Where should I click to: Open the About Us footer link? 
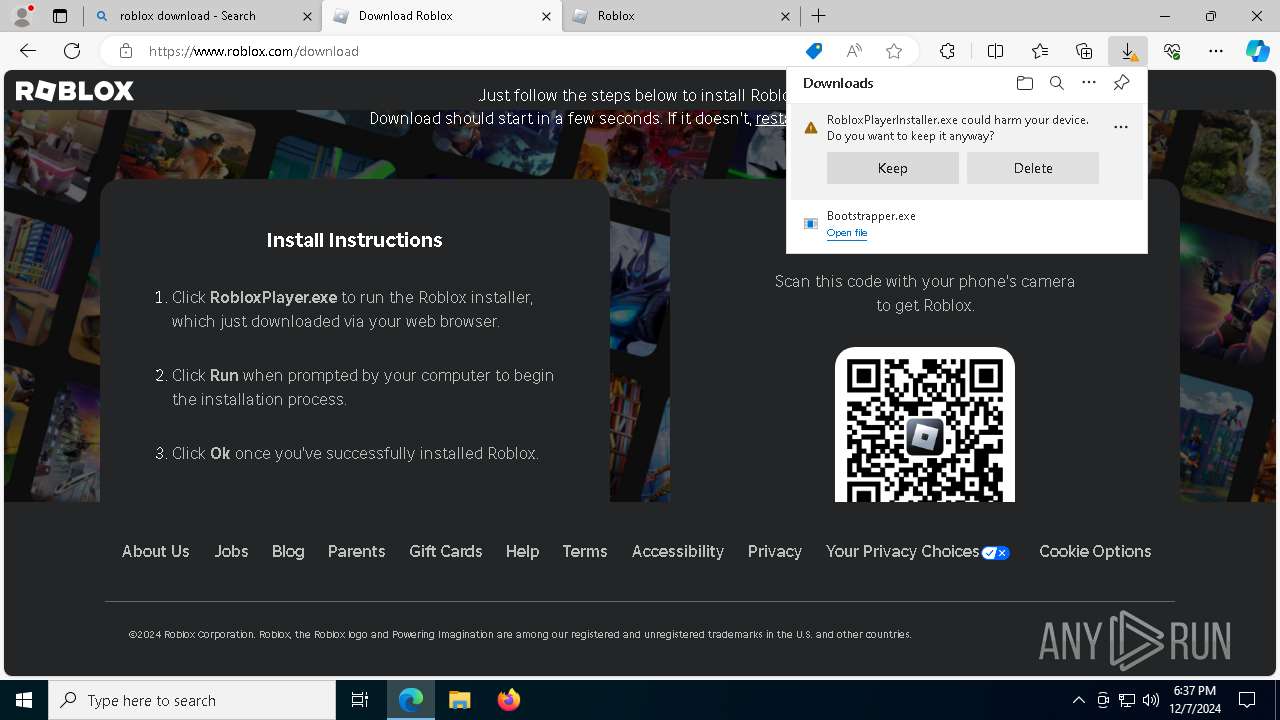(155, 551)
